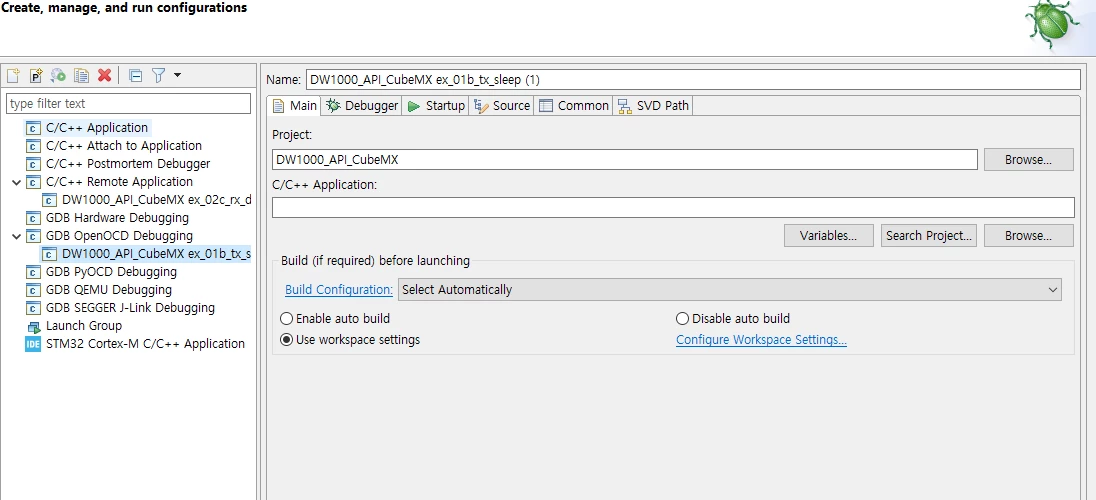Click Browse button below C/C++ Application field

click(x=1028, y=236)
